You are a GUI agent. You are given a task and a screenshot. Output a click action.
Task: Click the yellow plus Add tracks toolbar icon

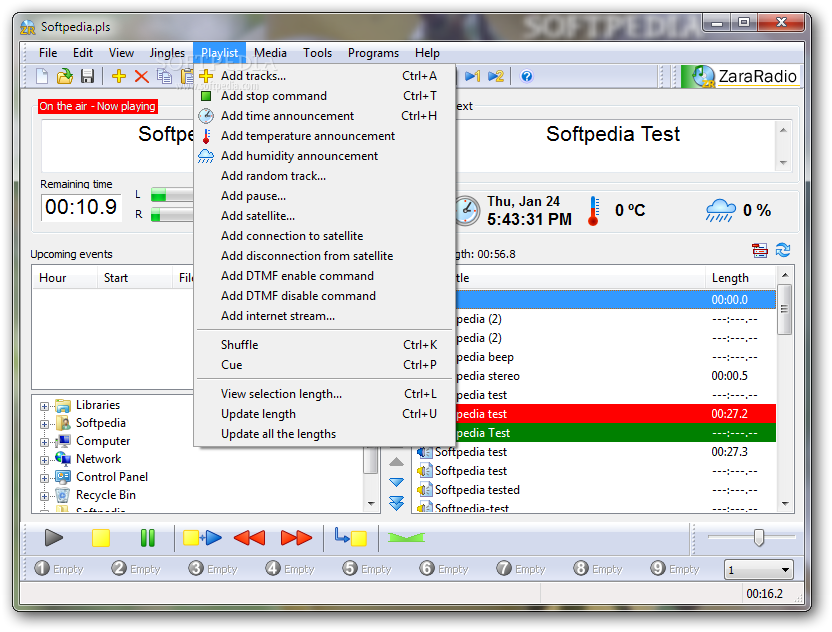point(119,76)
